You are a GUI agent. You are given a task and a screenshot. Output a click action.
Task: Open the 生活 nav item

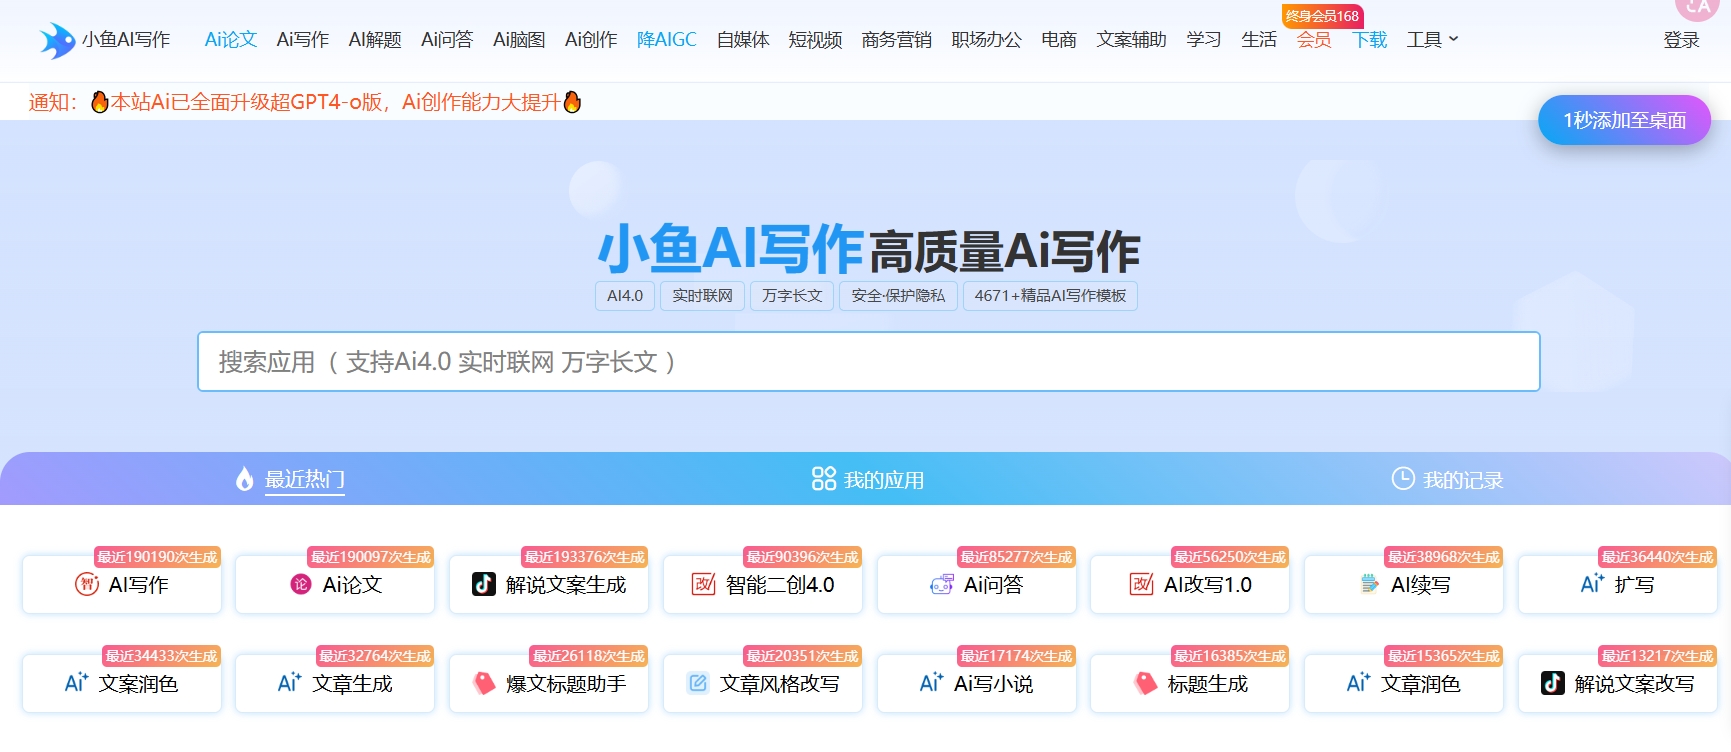pyautogui.click(x=1259, y=40)
